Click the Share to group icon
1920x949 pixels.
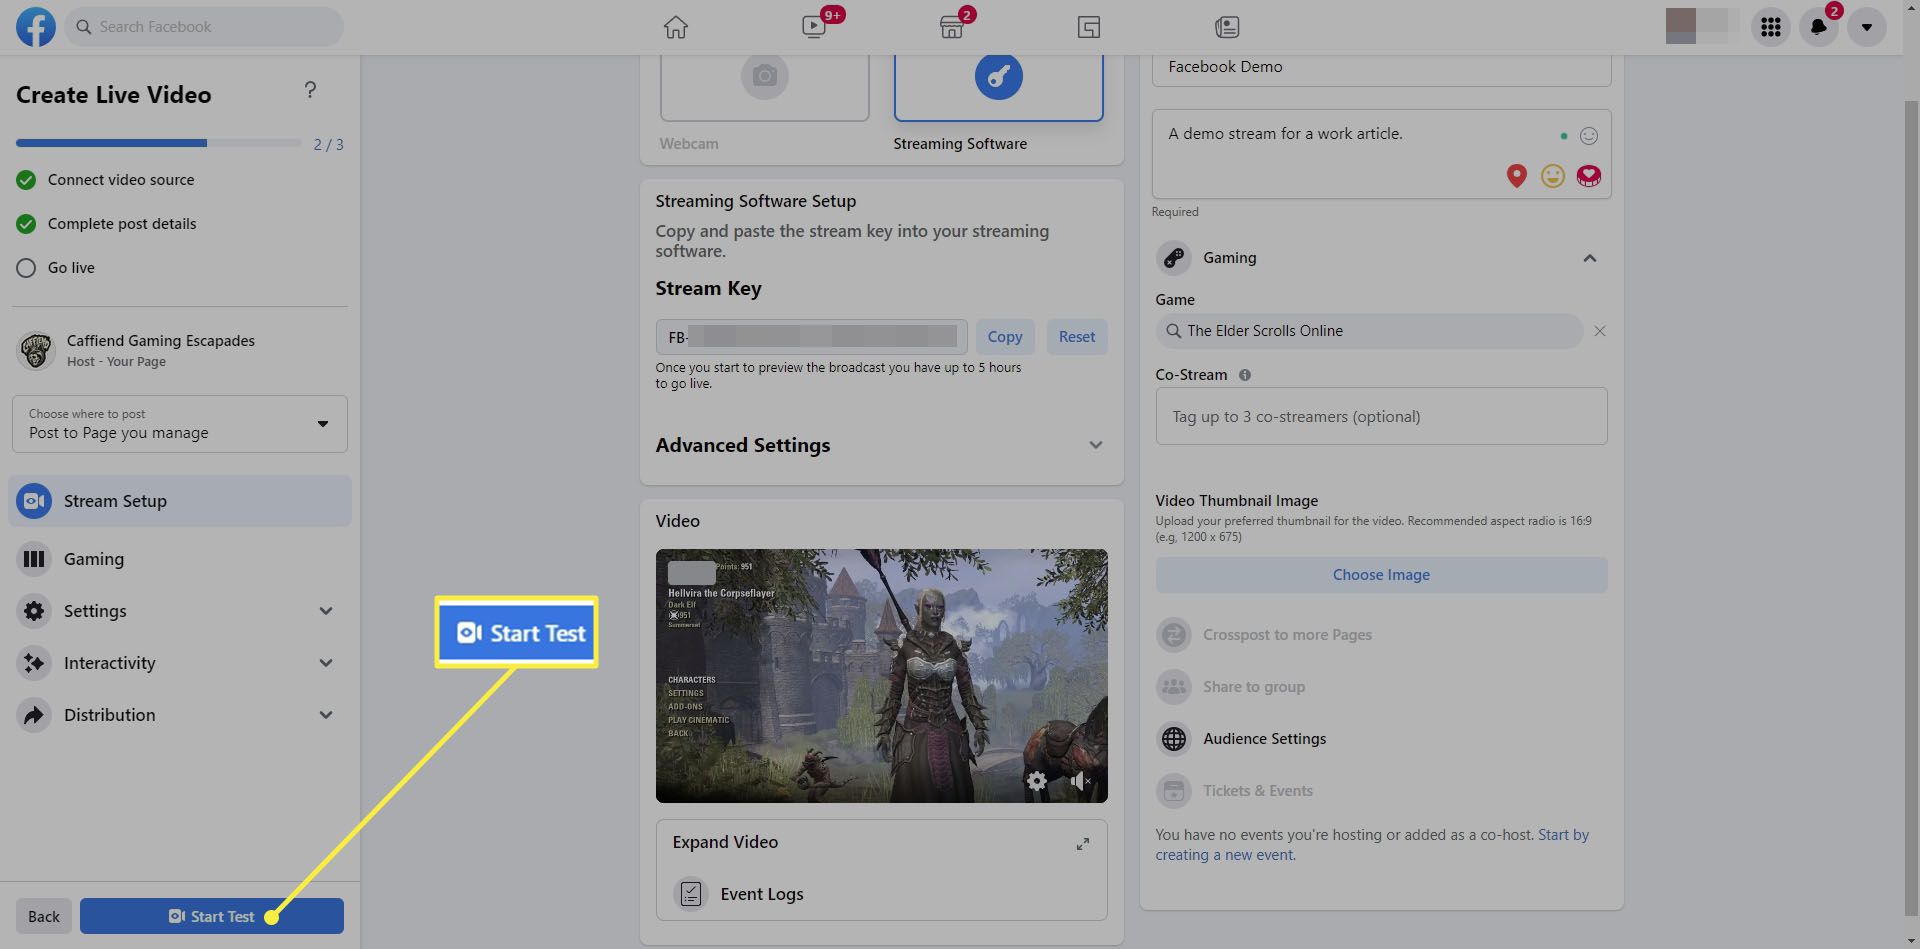click(1174, 687)
